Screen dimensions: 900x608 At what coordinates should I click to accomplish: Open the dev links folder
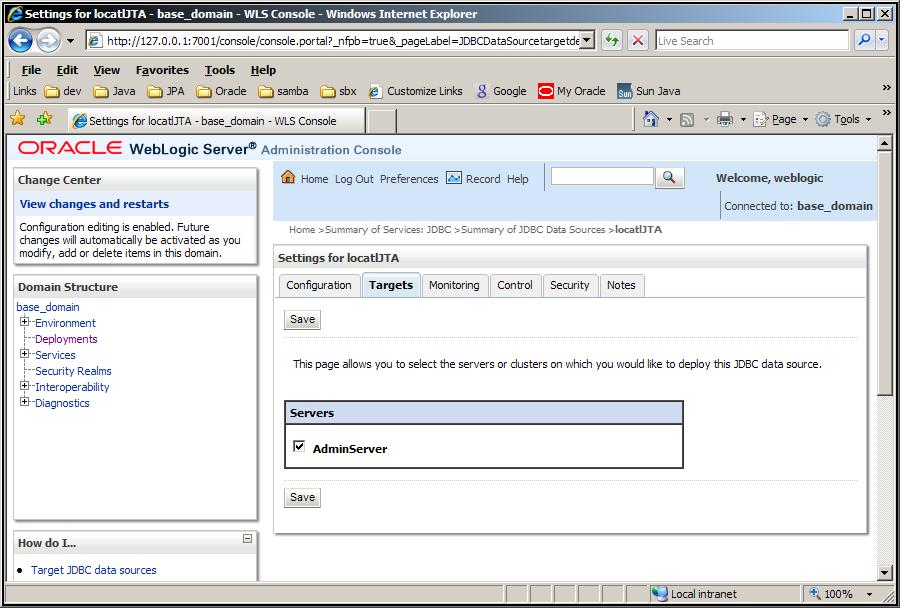(x=63, y=91)
